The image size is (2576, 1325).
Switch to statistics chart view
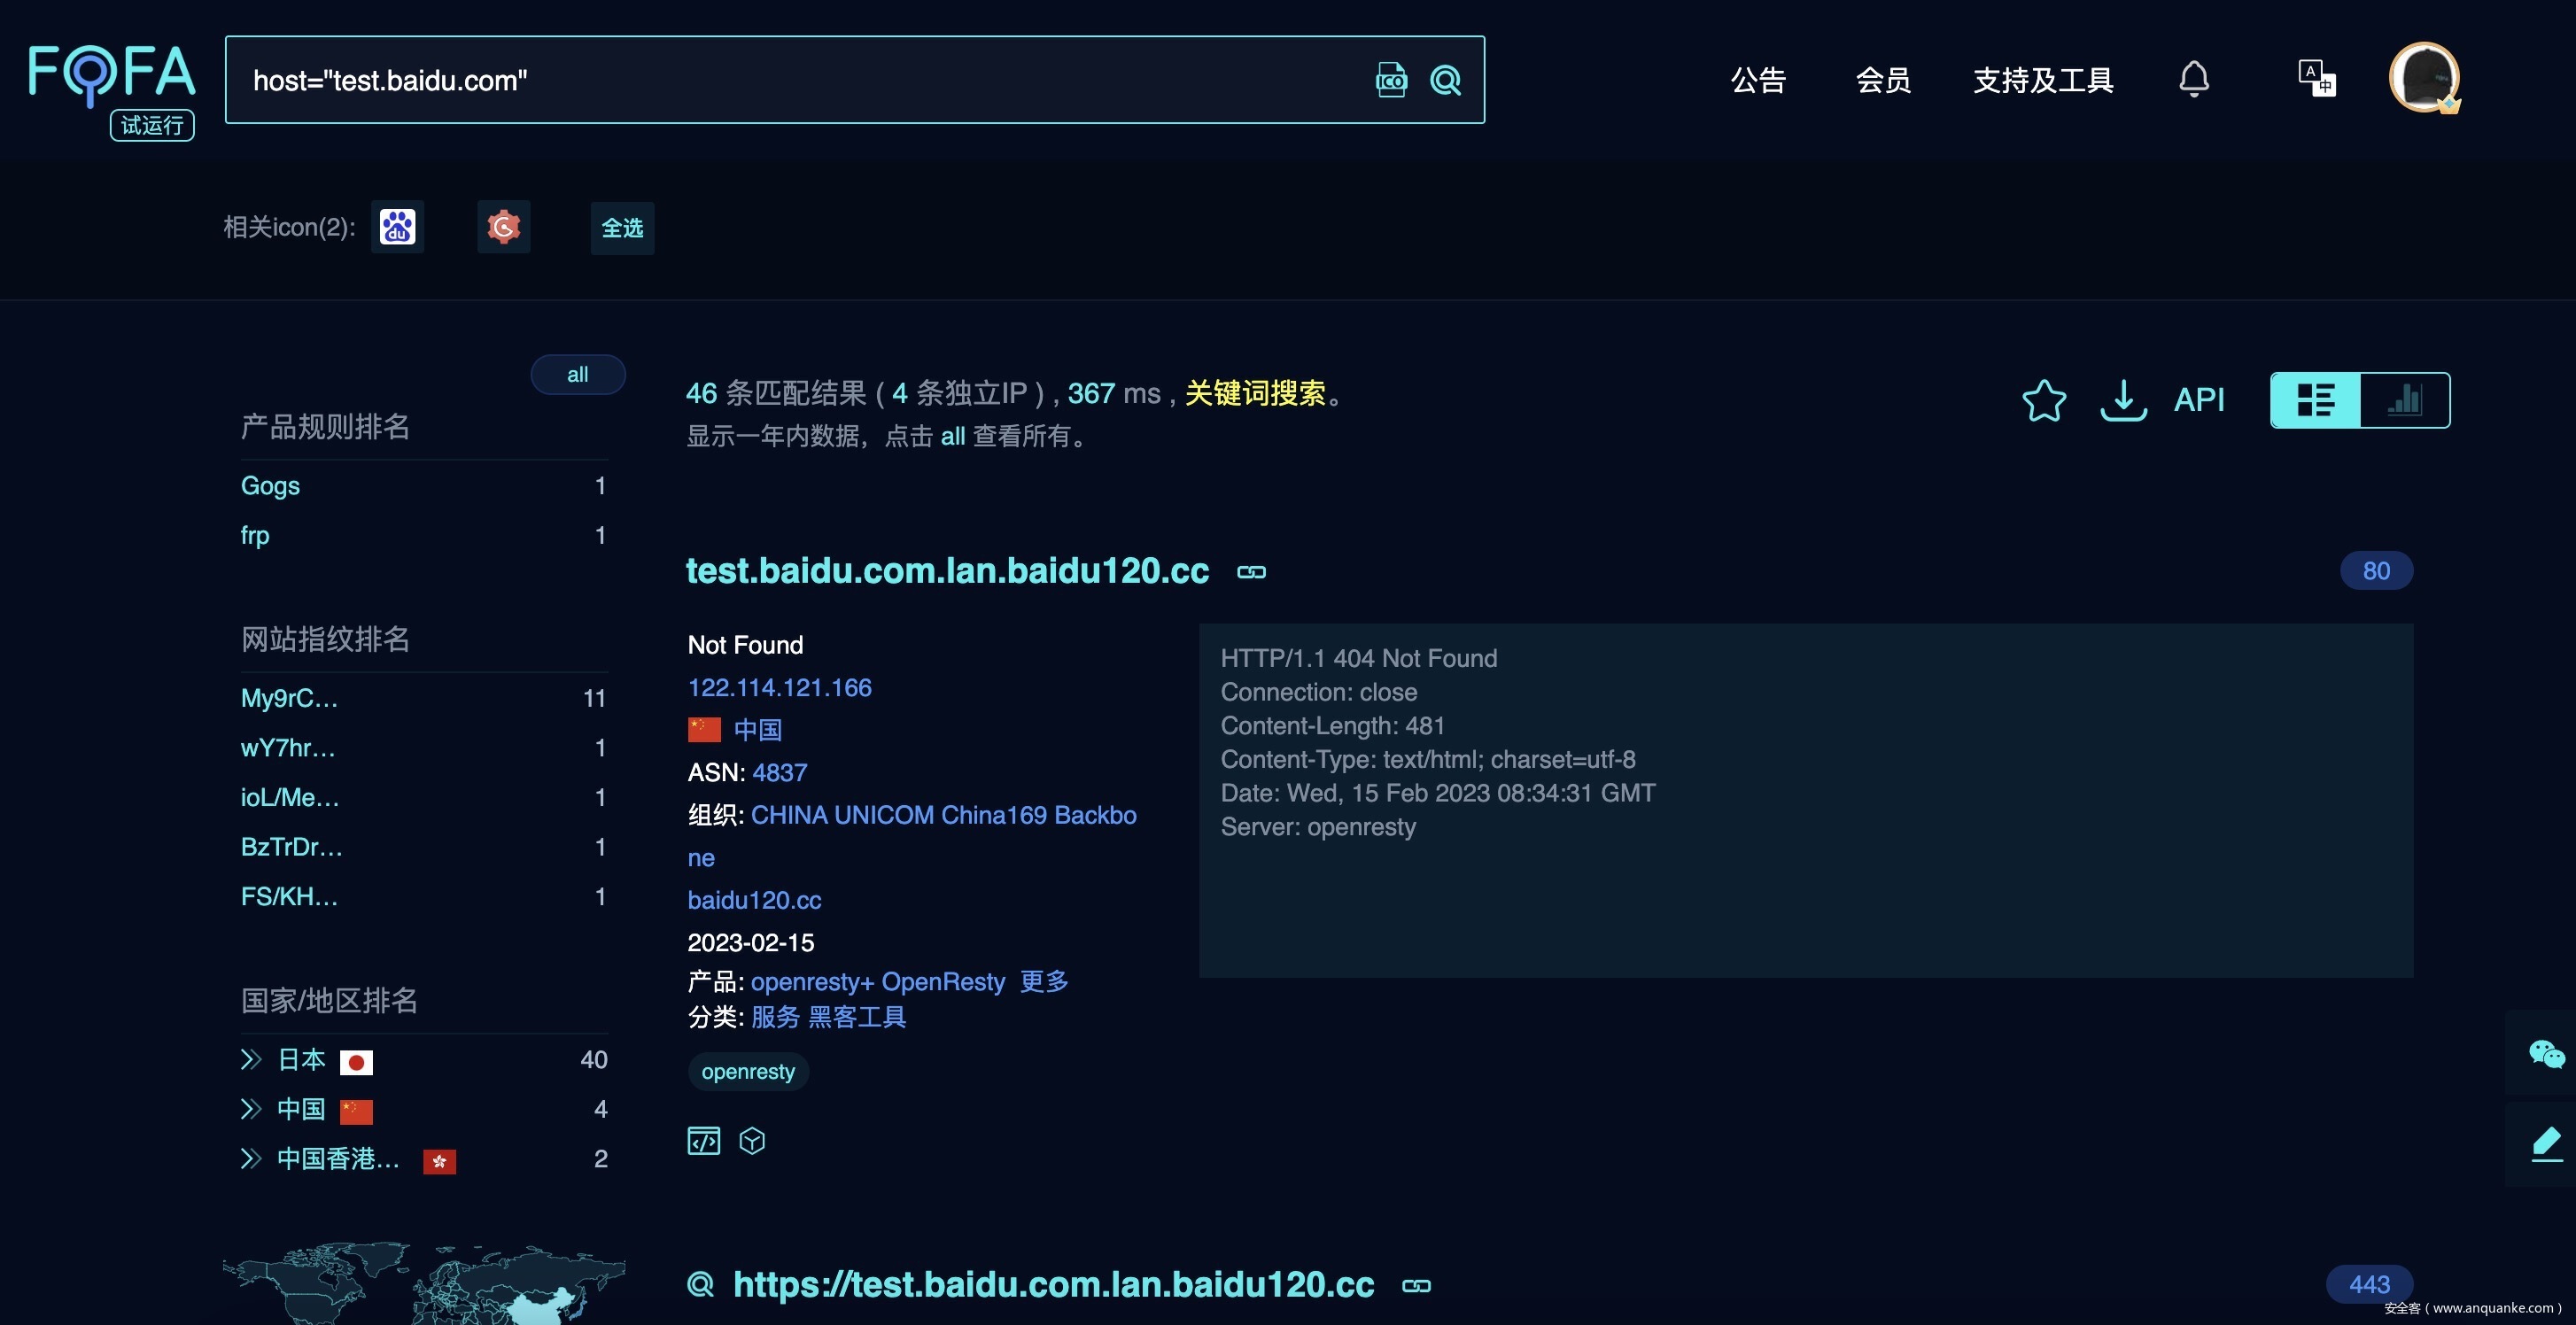[2405, 400]
